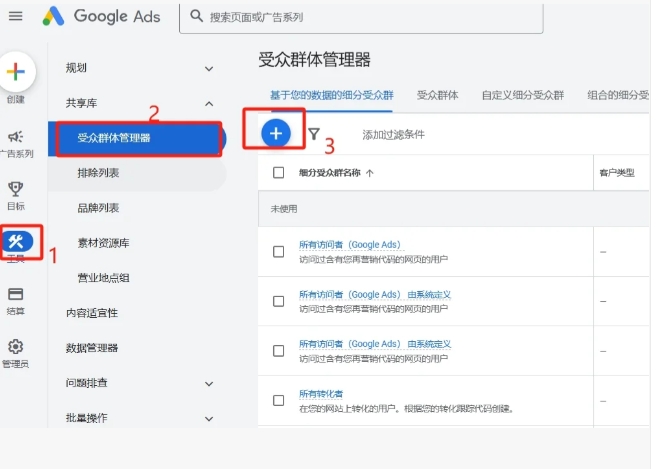Click the 未使用 group row label
The height and width of the screenshot is (469, 656).
(284, 209)
